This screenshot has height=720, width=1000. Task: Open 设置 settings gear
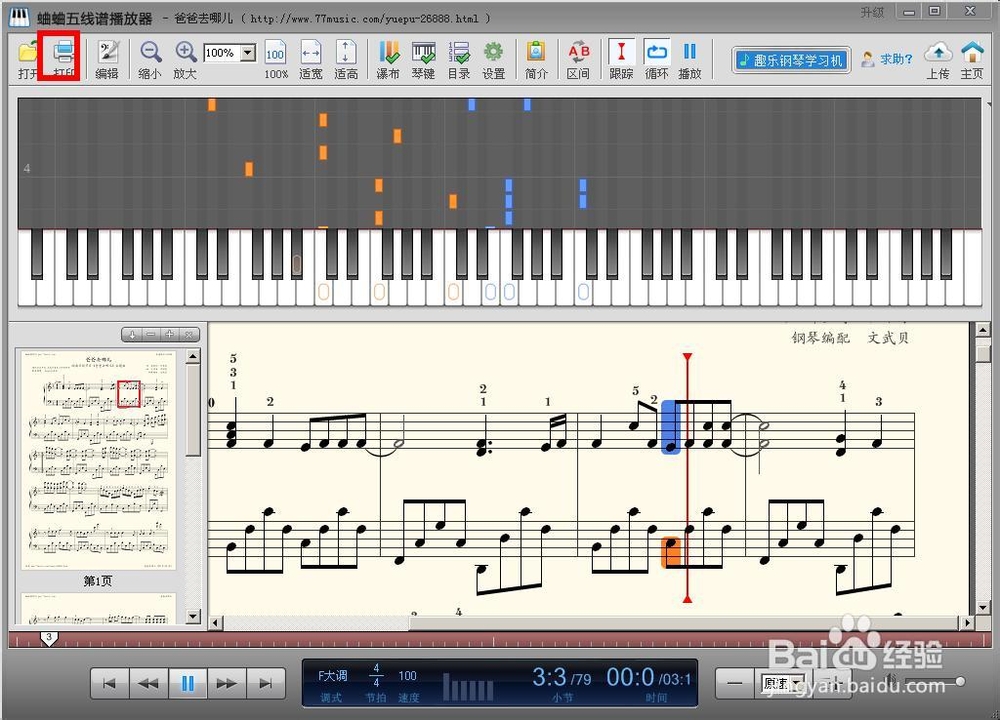click(494, 59)
